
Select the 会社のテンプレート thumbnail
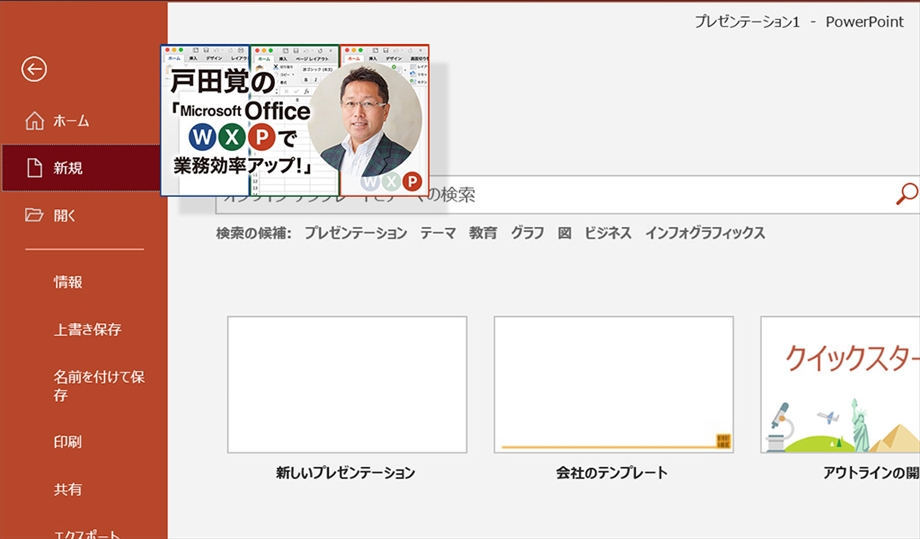click(614, 385)
